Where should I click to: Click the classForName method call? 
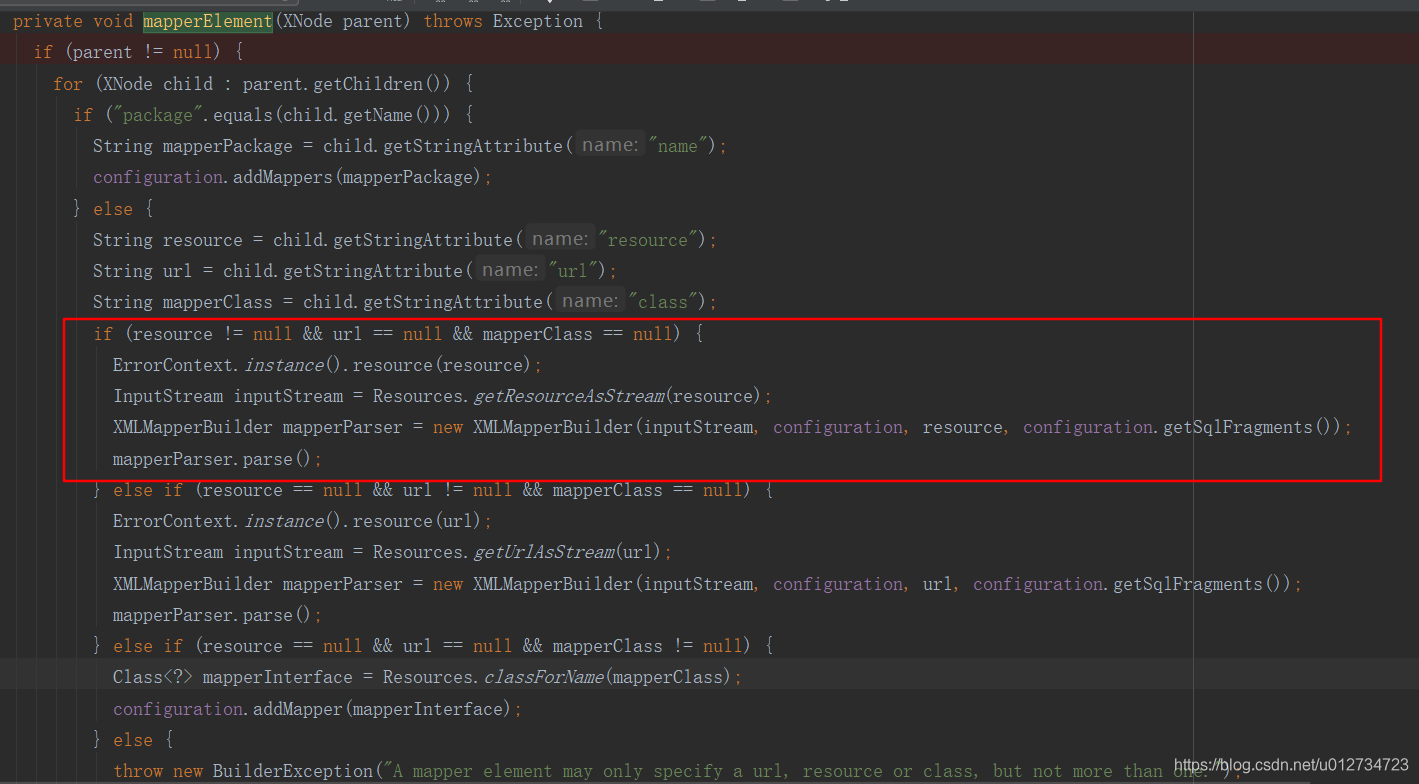[x=543, y=677]
